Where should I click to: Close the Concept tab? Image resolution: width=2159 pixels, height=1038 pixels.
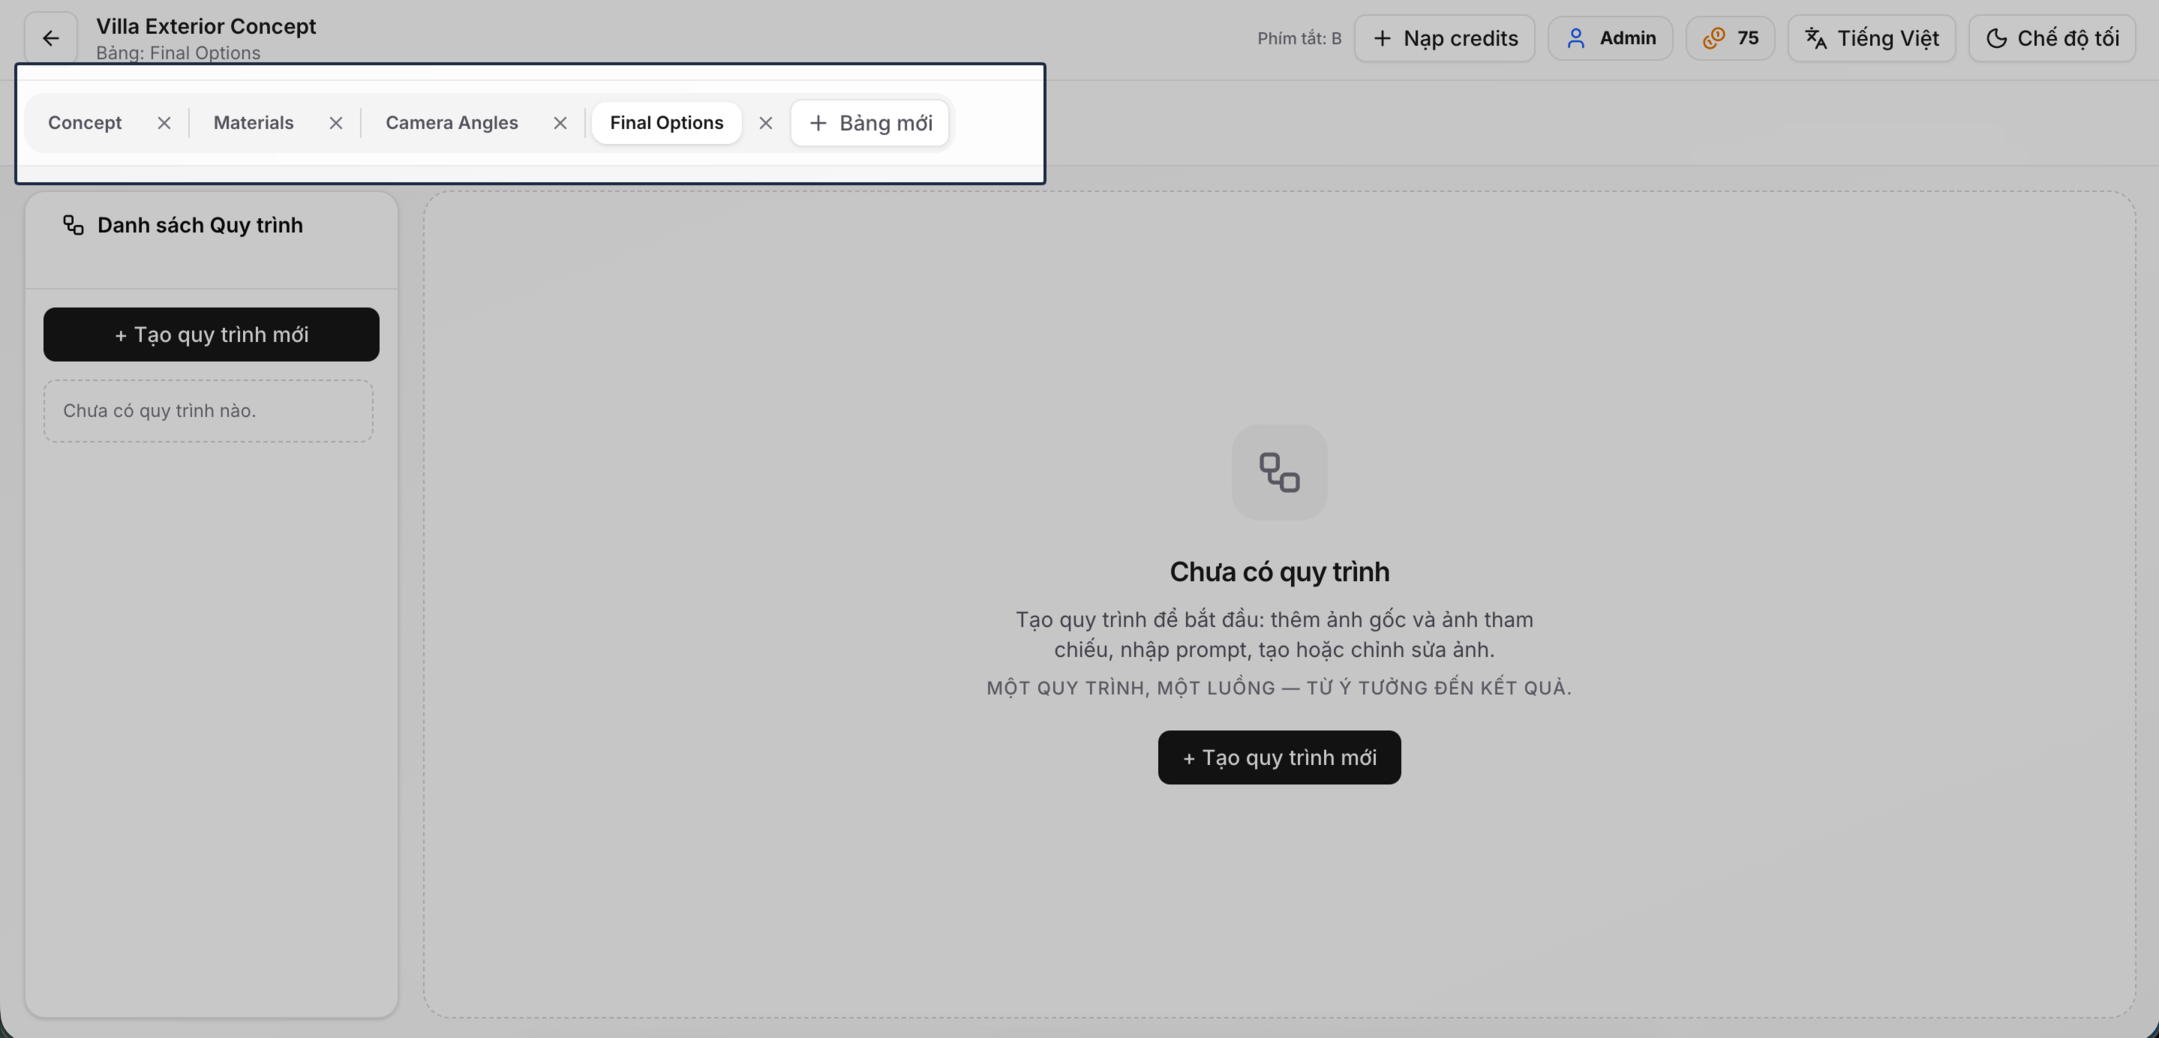pyautogui.click(x=164, y=123)
